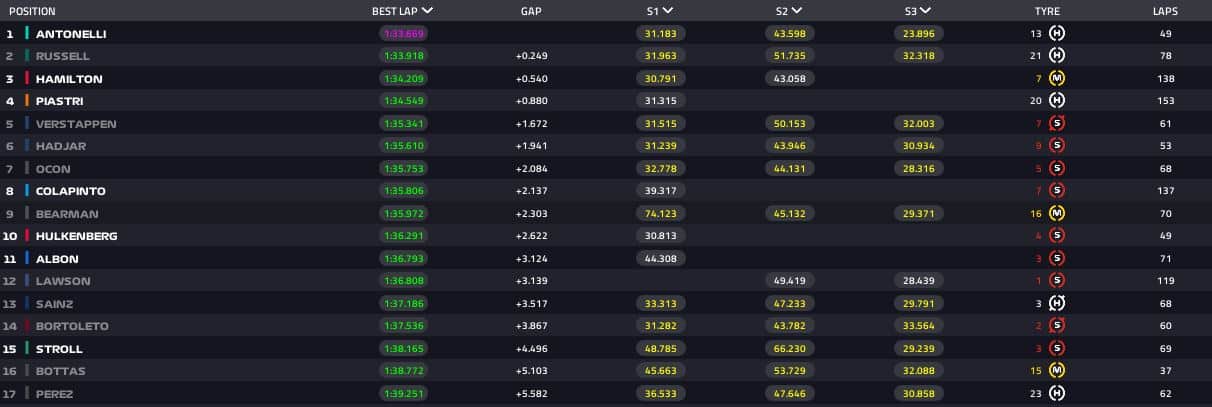Image resolution: width=1212 pixels, height=407 pixels.
Task: Click Piastri's hard tyre icon
Action: [1058, 101]
